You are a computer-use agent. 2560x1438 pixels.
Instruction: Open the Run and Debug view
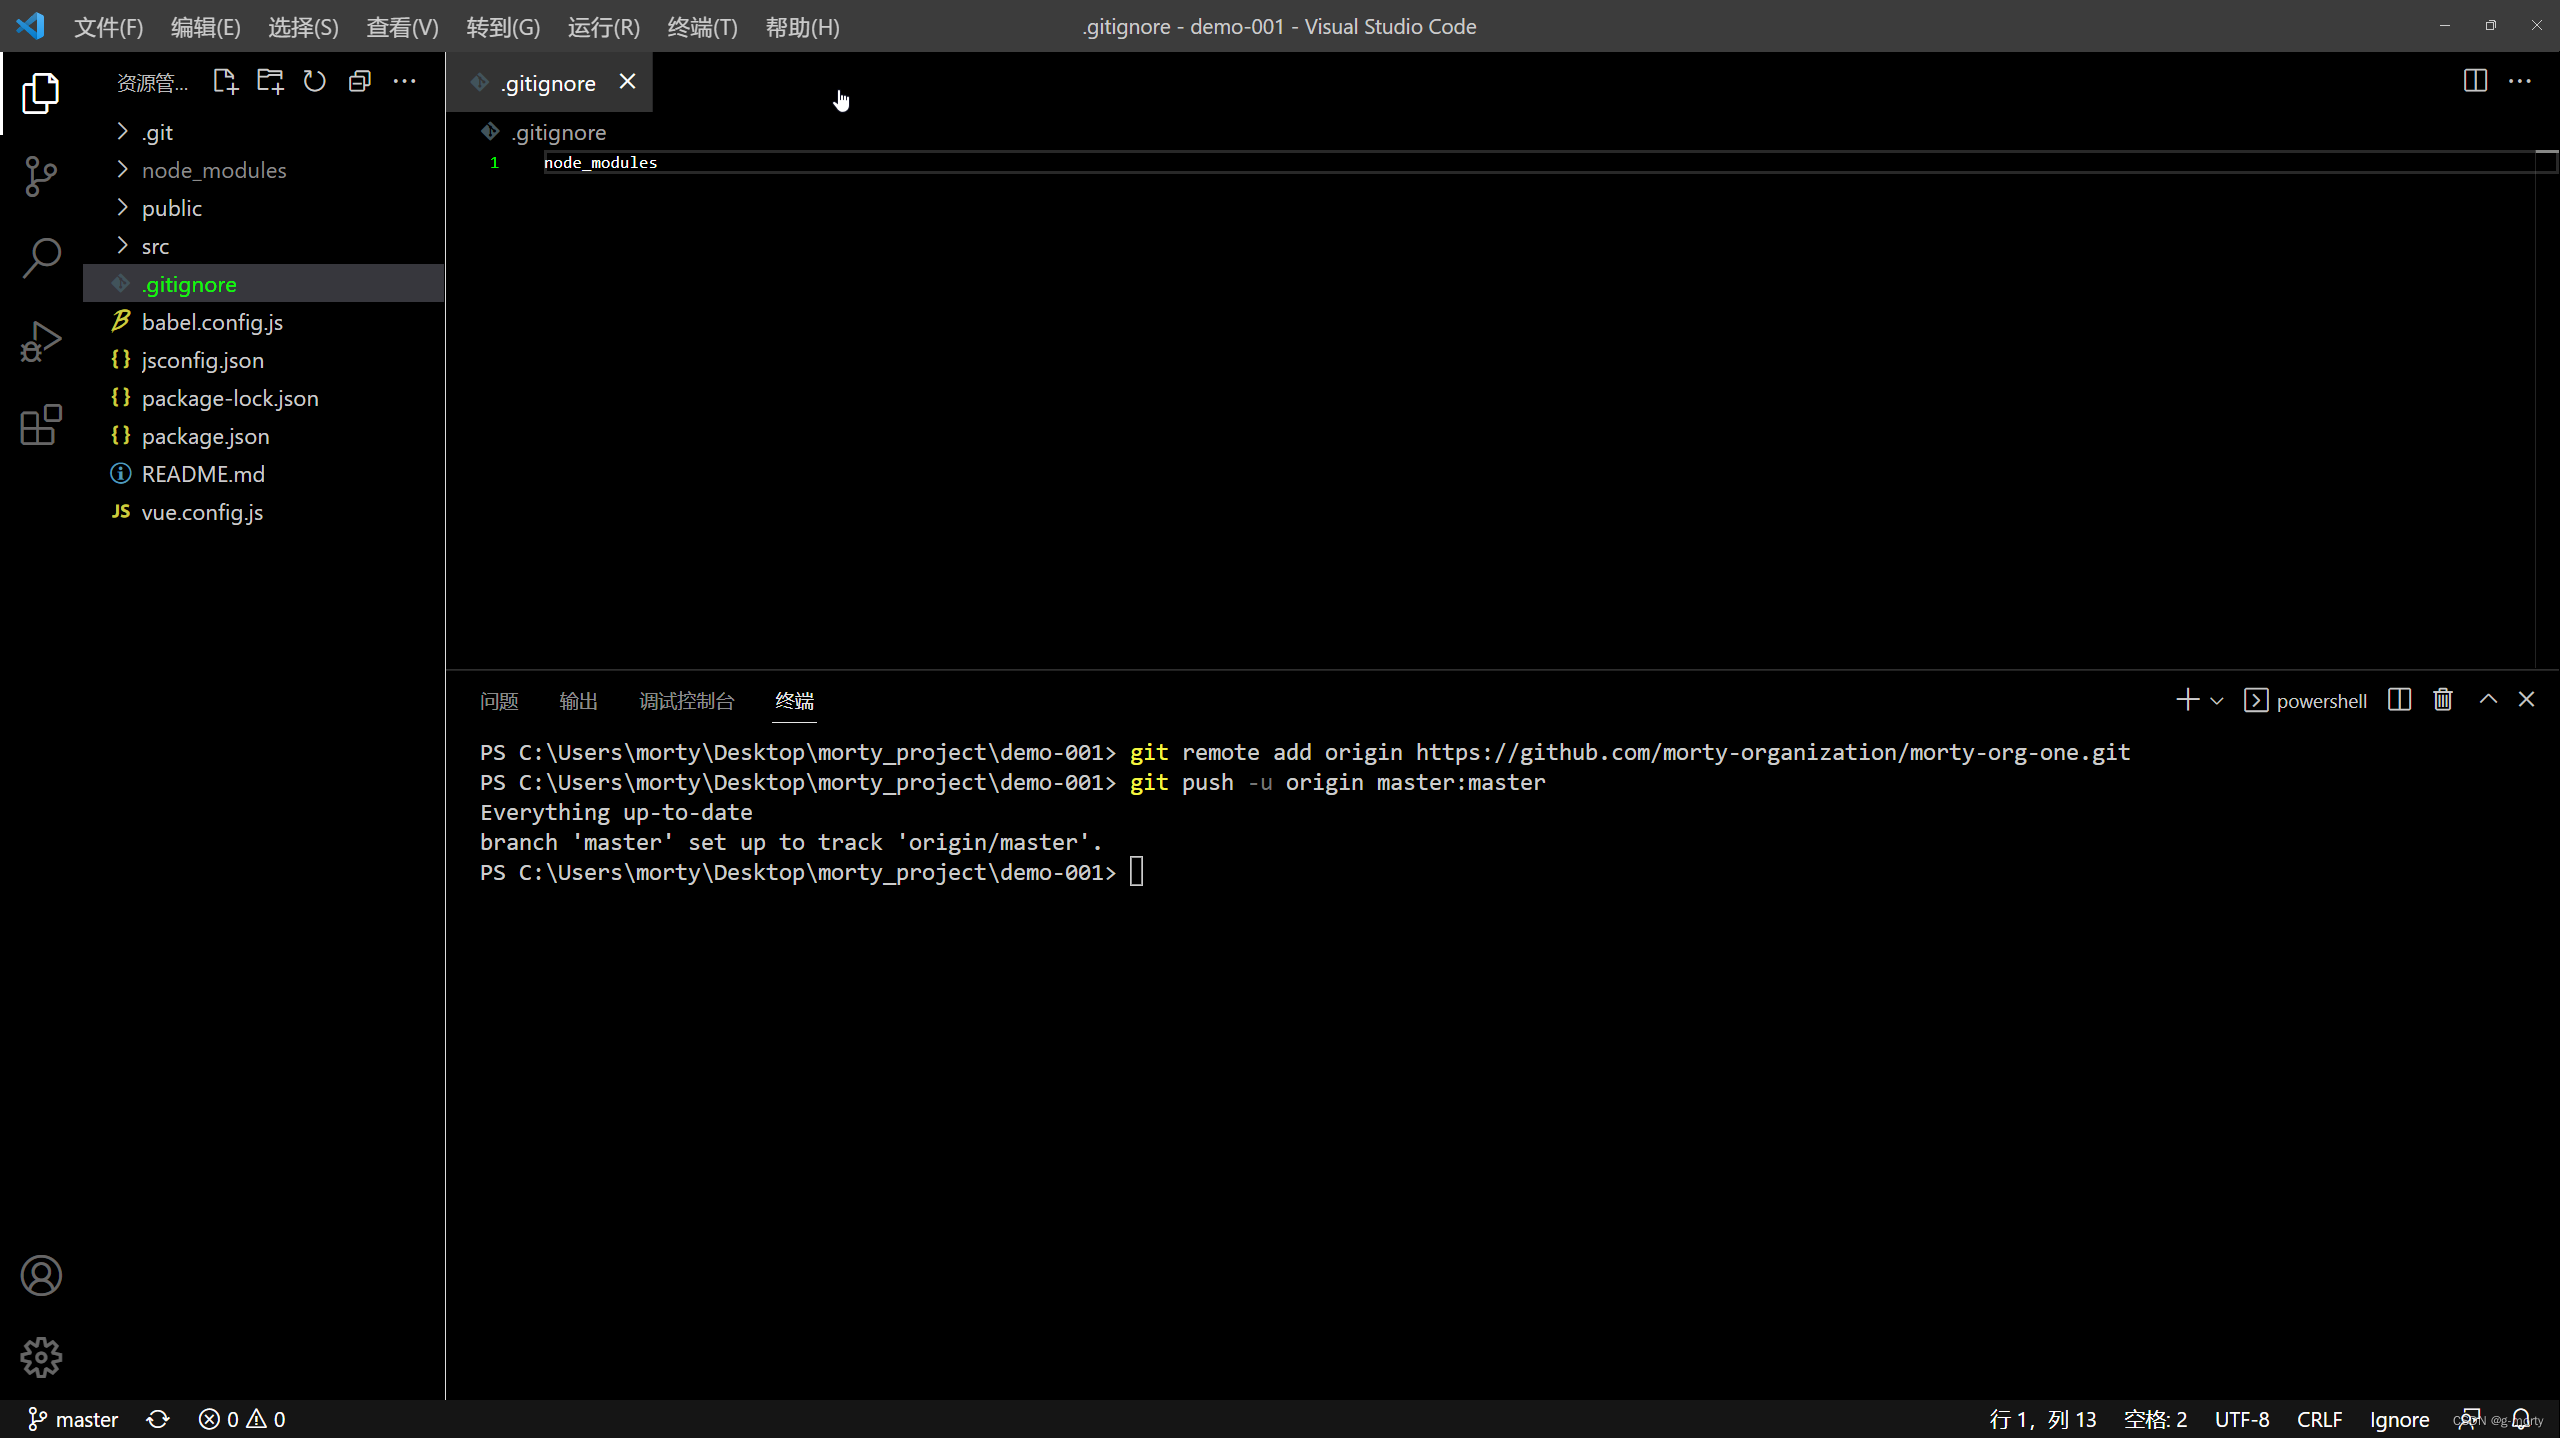click(41, 342)
